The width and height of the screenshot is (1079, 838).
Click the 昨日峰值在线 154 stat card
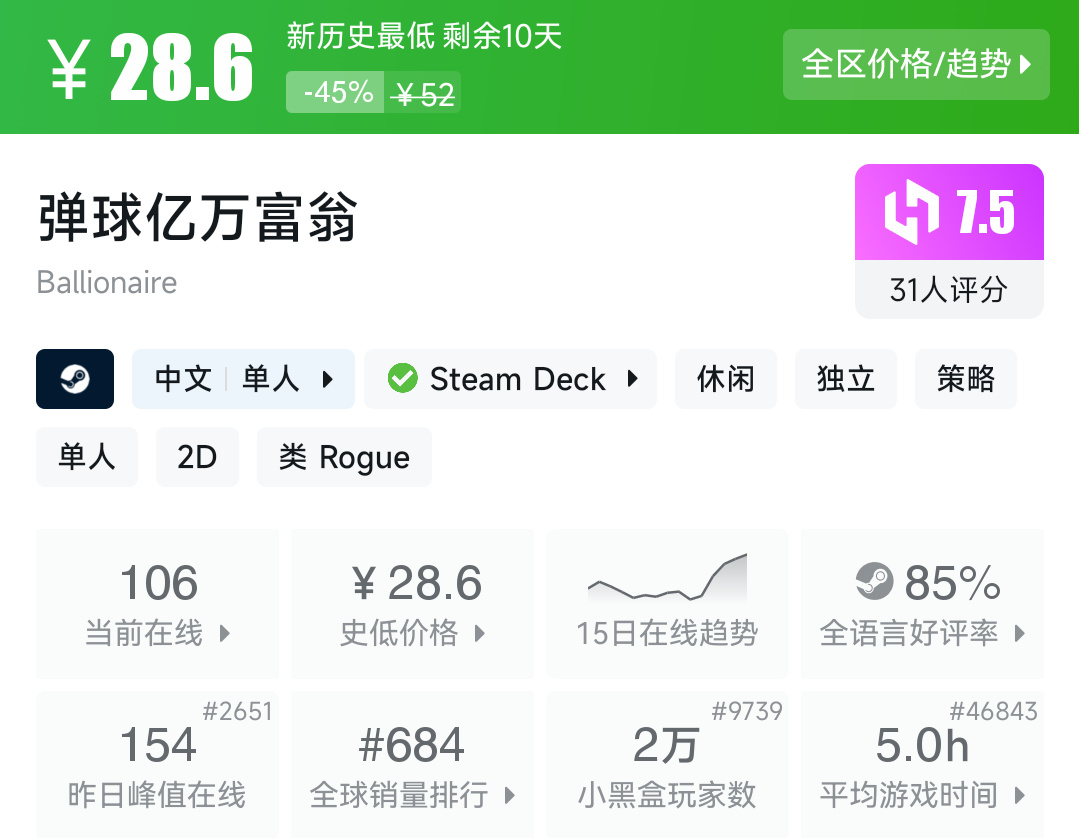158,764
